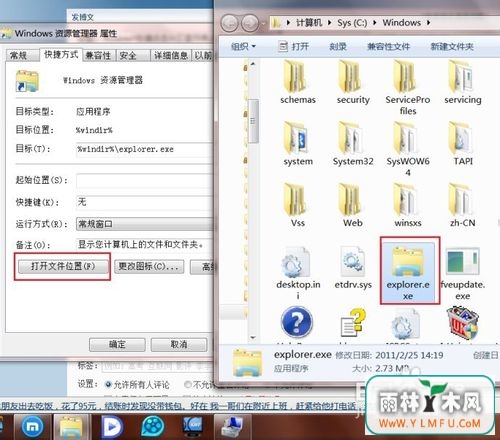Click the vertical scrollbar thumb in Explorer

(253, 121)
